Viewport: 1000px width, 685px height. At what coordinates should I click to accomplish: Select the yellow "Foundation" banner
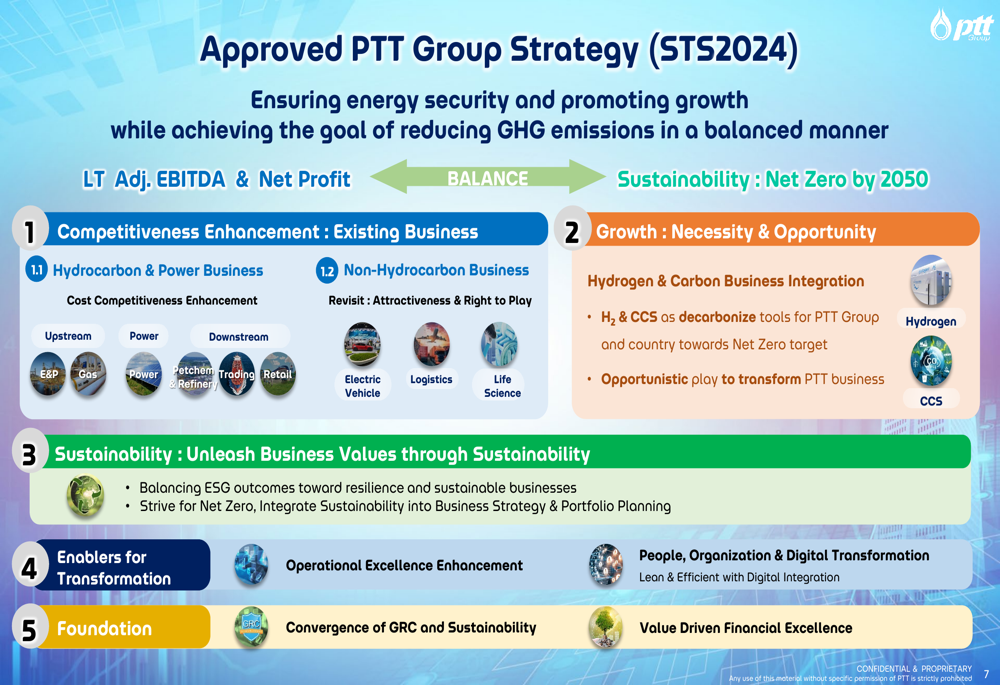click(x=121, y=628)
